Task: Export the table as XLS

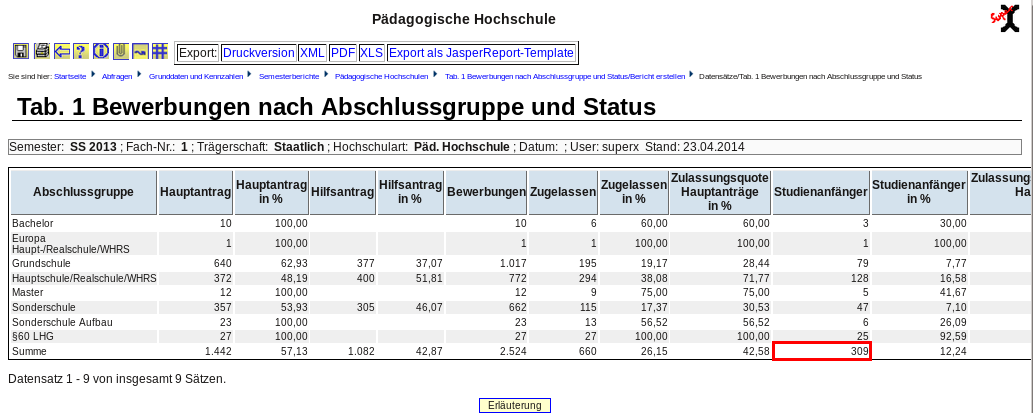Action: tap(372, 53)
